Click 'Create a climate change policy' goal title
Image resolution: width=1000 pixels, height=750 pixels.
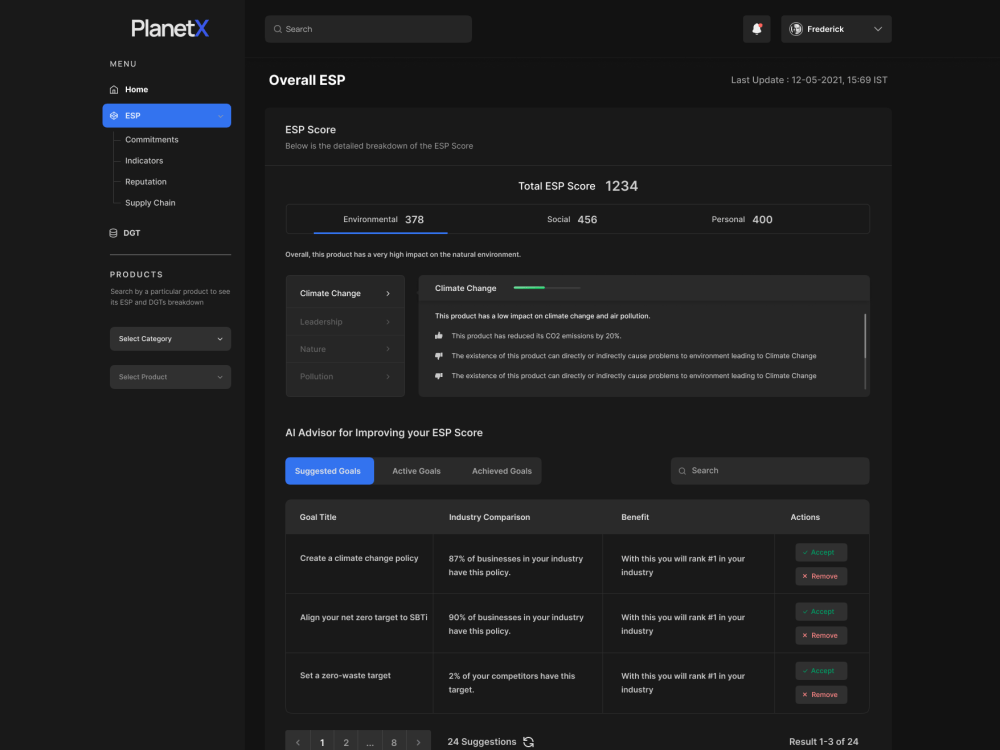tap(359, 558)
